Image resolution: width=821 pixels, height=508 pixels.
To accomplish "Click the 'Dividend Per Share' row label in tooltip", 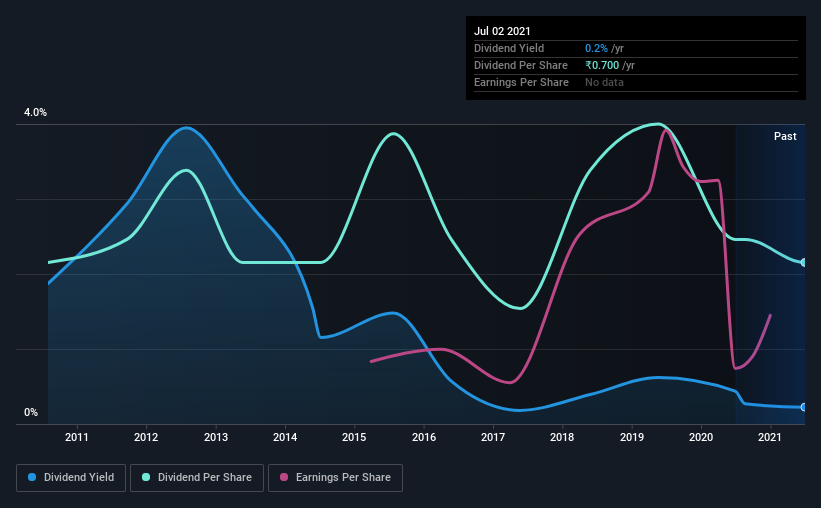I will (520, 65).
